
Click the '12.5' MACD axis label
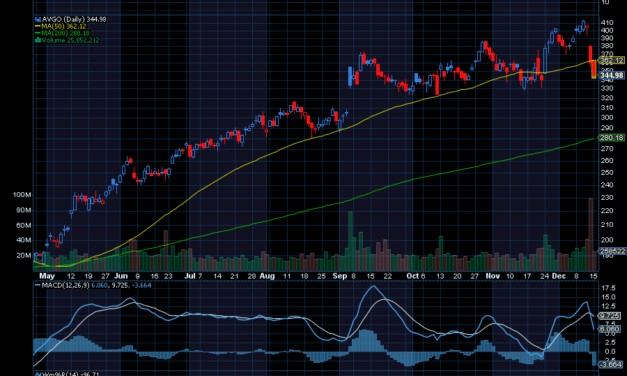[608, 306]
